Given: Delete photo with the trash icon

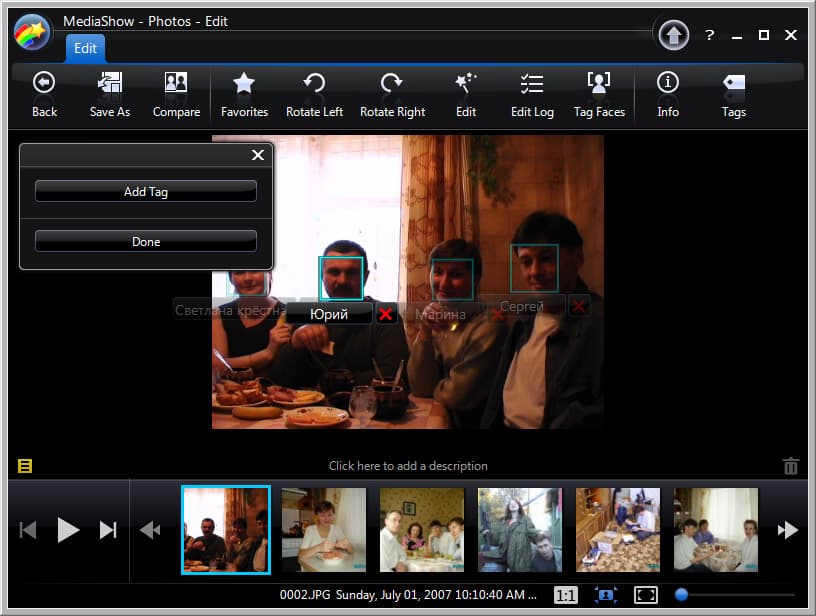Looking at the screenshot, I should pyautogui.click(x=790, y=466).
